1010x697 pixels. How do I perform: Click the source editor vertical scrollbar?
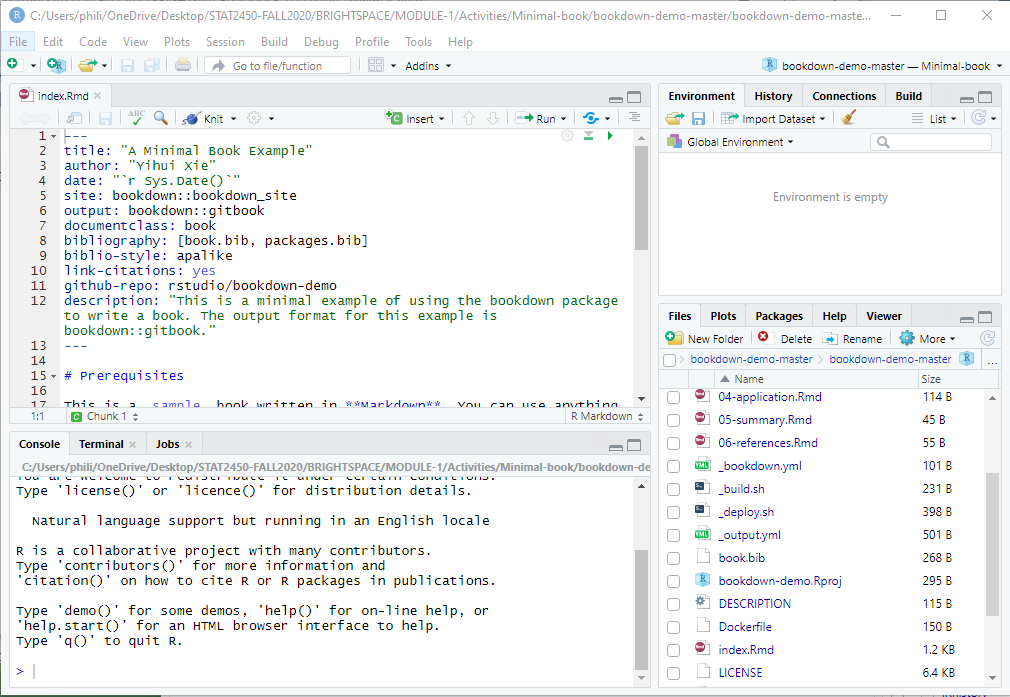click(x=641, y=198)
